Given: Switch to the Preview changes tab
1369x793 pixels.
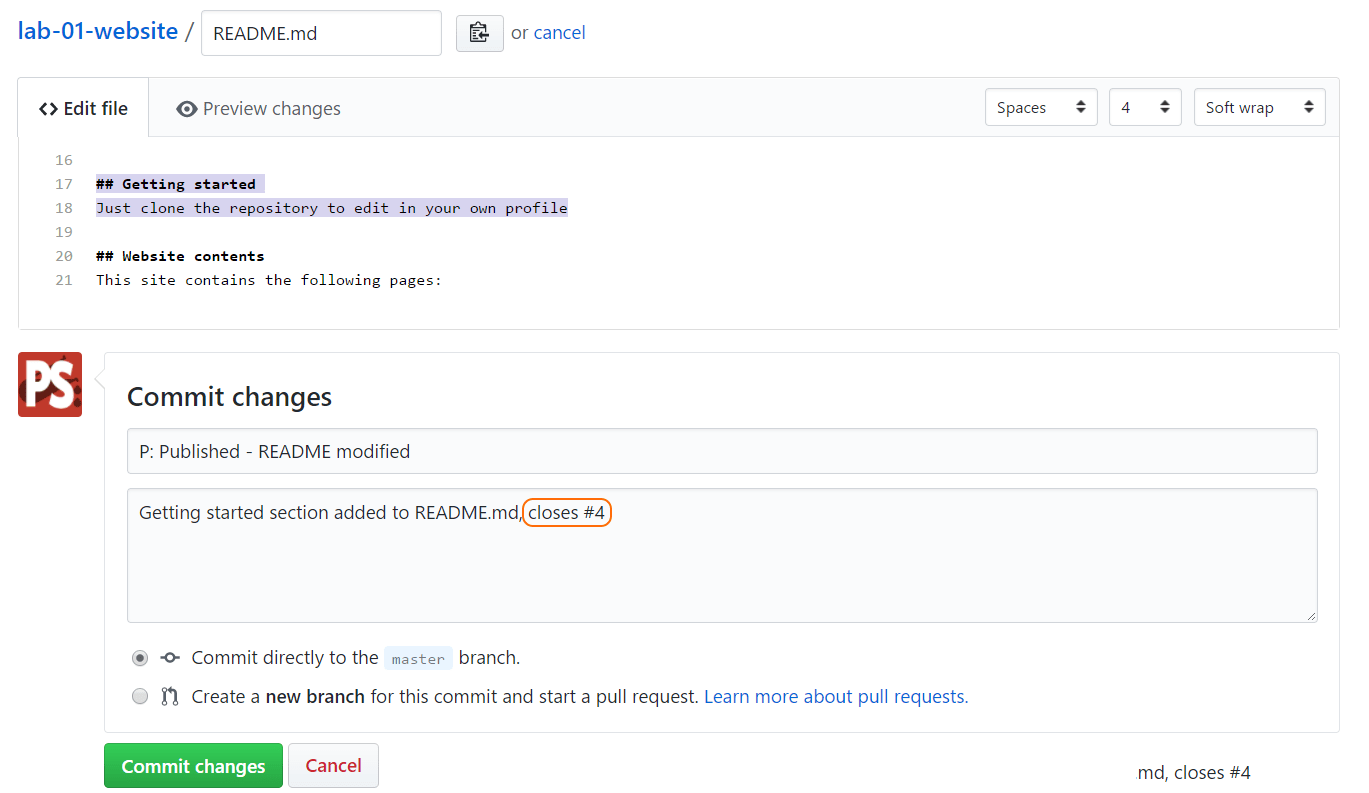Looking at the screenshot, I should pos(258,108).
